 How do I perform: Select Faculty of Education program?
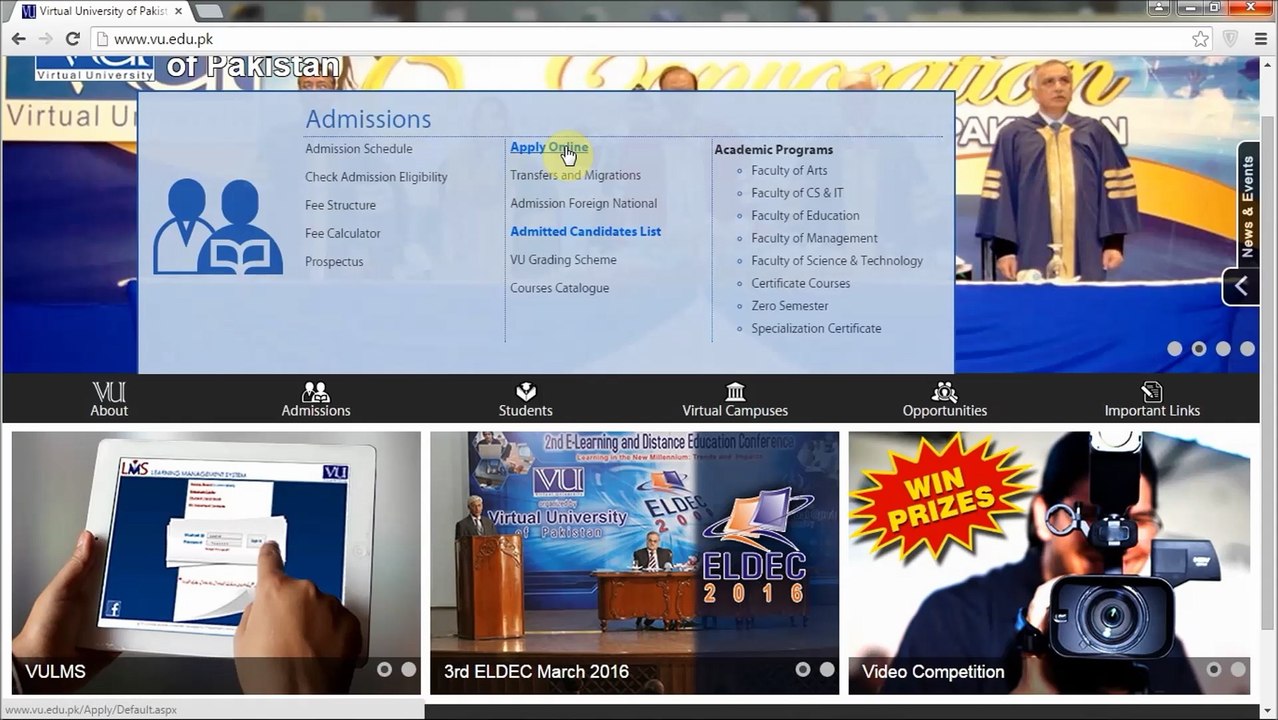[x=805, y=216]
